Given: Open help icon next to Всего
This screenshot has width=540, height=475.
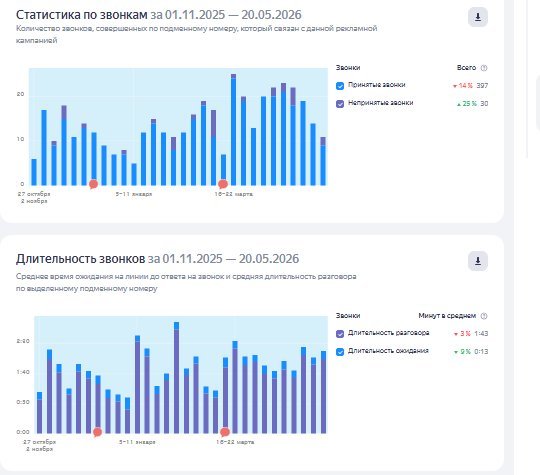Looking at the screenshot, I should 484,68.
